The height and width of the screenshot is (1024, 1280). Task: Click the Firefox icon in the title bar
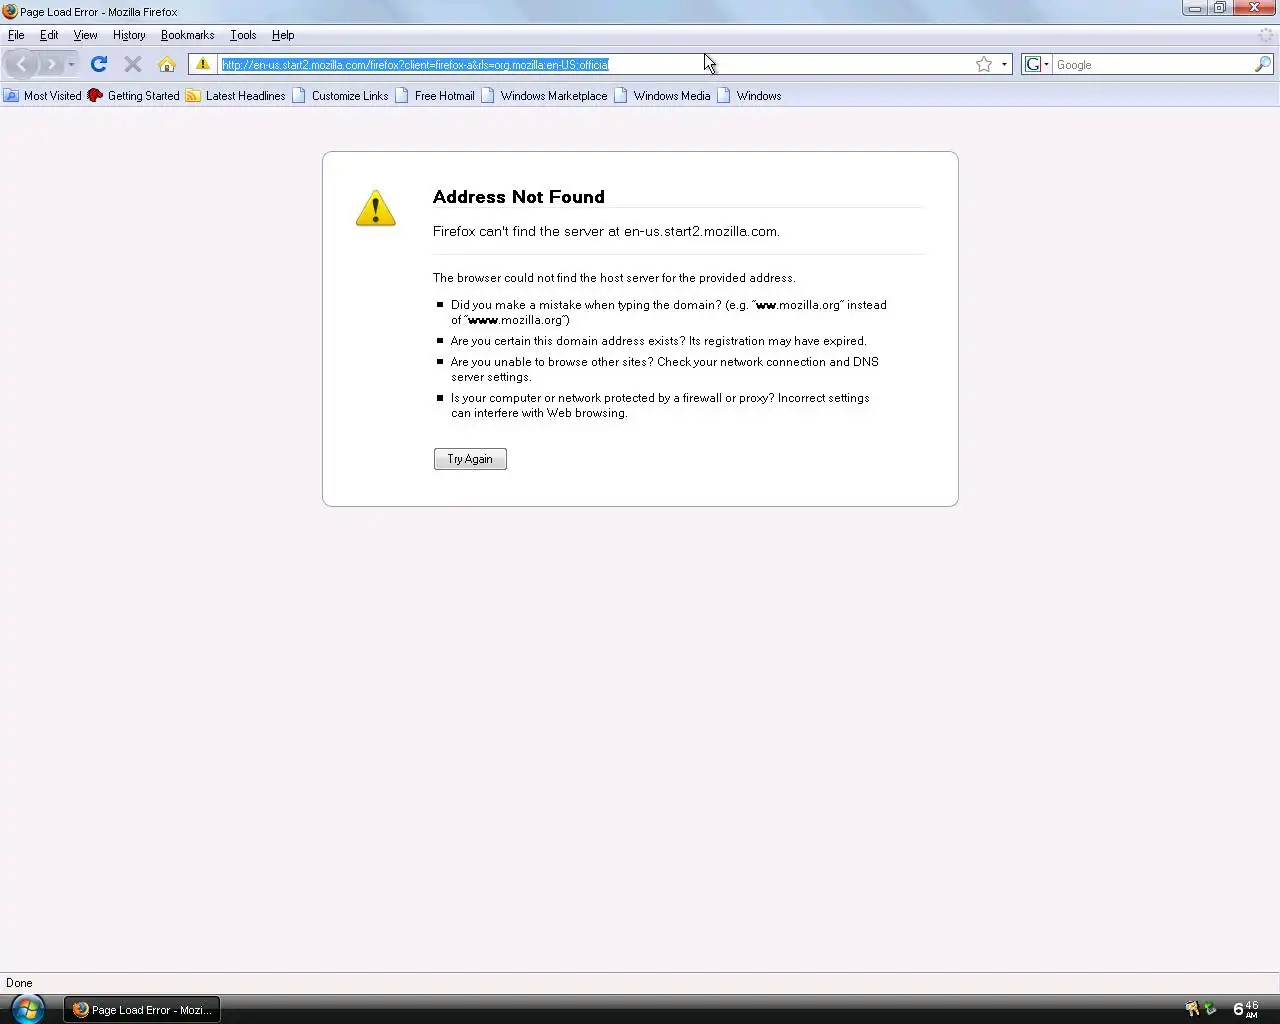[10, 11]
